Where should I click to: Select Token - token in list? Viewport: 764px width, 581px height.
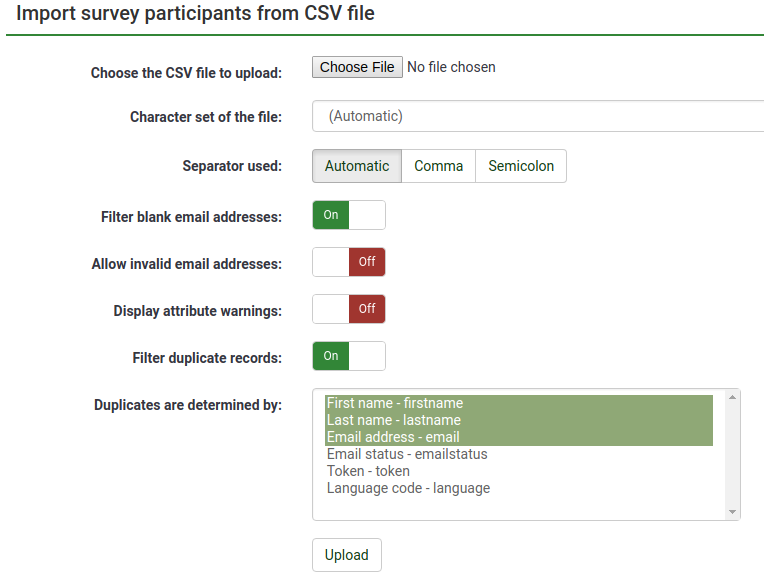click(x=368, y=471)
